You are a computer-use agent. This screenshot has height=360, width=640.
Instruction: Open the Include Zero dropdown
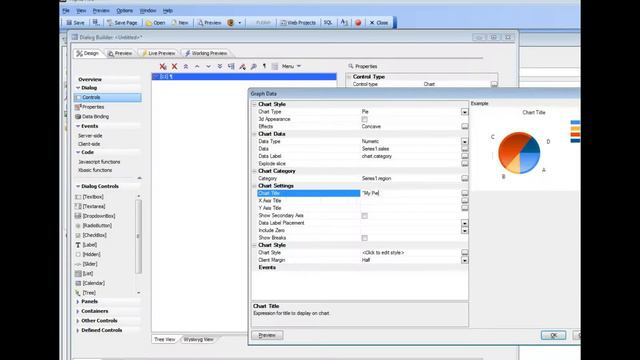(x=464, y=231)
